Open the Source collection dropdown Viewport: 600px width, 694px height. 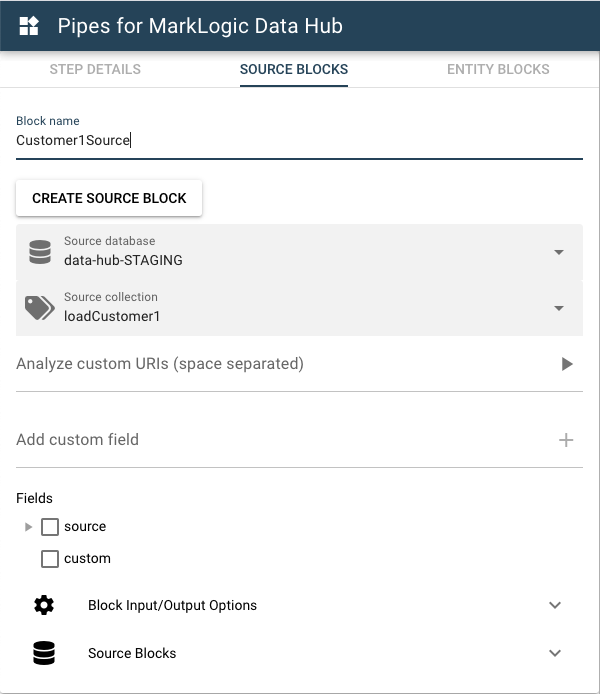(x=559, y=308)
